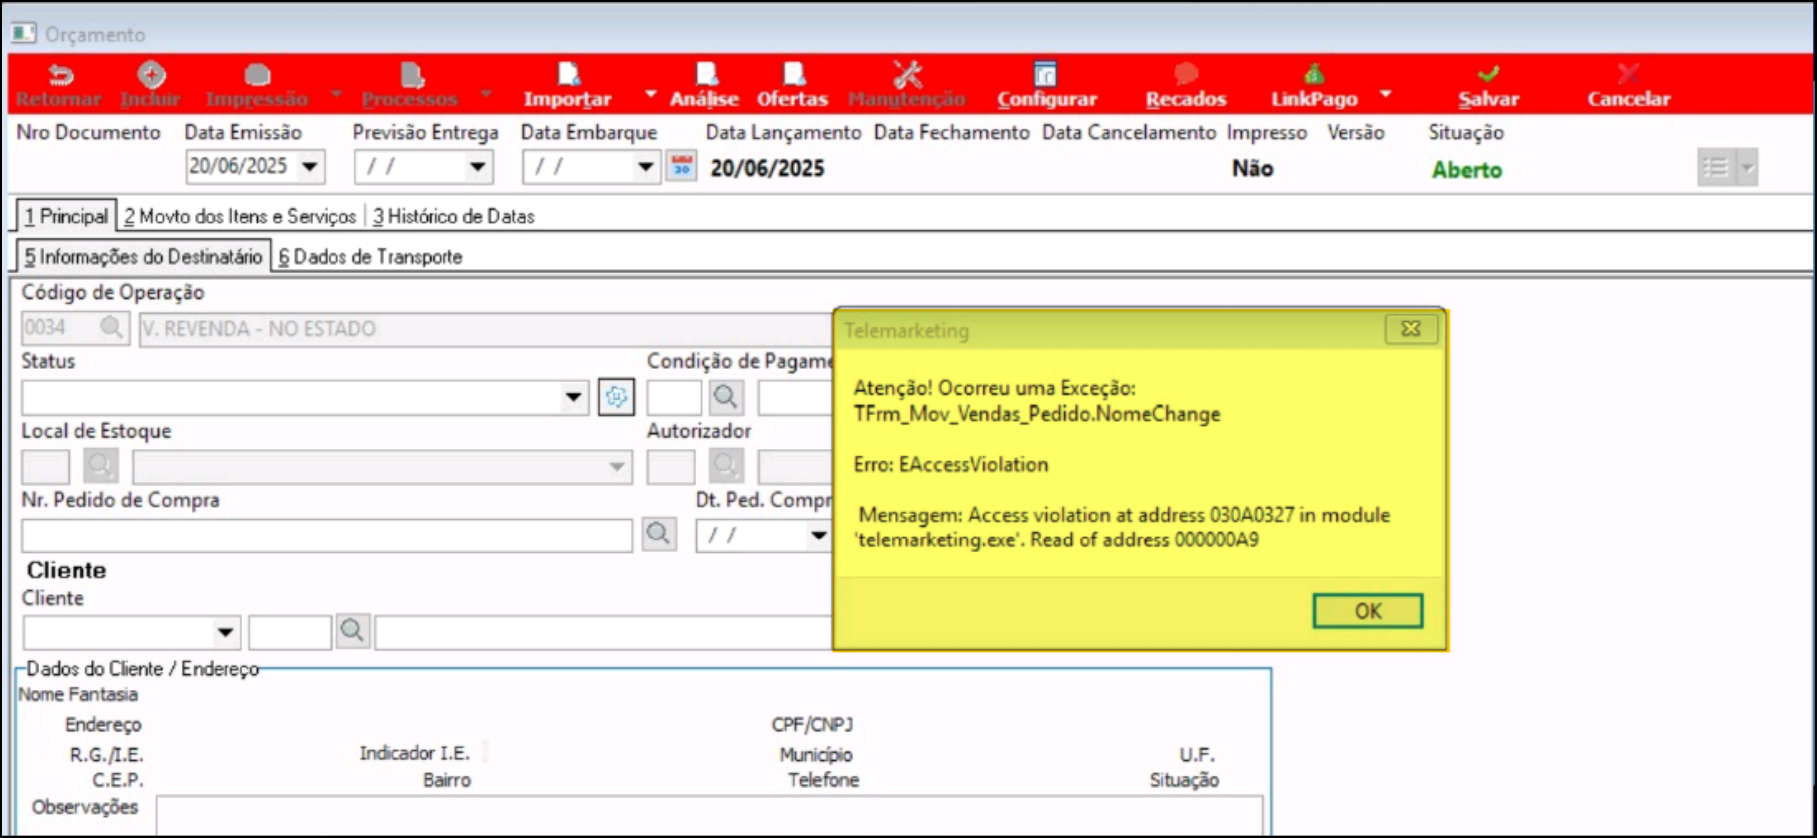The height and width of the screenshot is (838, 1817).
Task: Click the Condição de Pagamento code field
Action: (674, 397)
